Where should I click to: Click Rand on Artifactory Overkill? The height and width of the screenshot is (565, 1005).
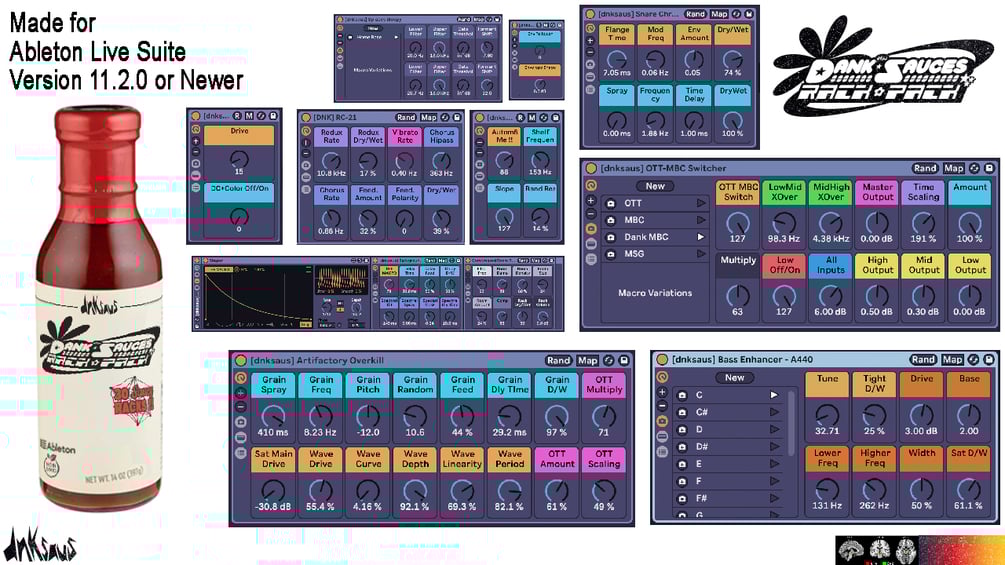558,361
